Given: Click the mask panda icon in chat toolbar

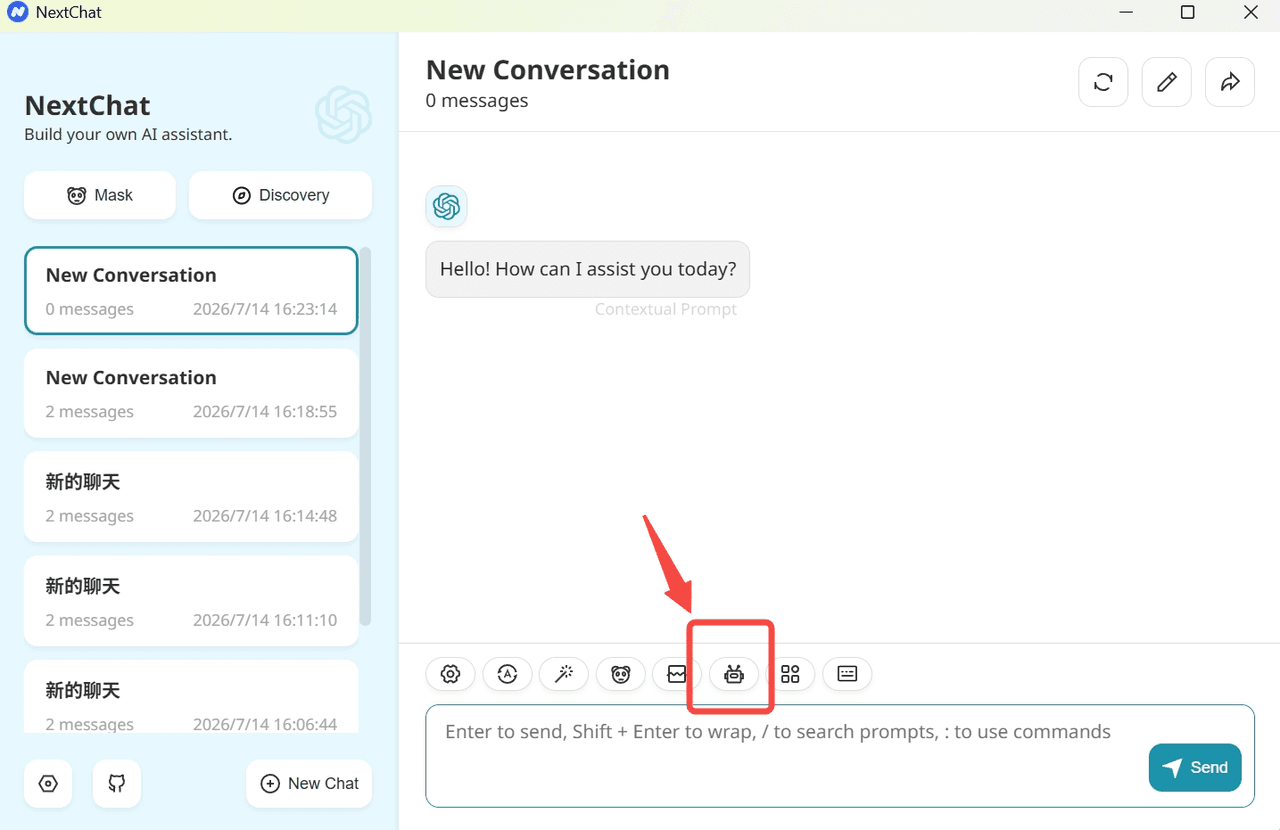Looking at the screenshot, I should tap(621, 674).
